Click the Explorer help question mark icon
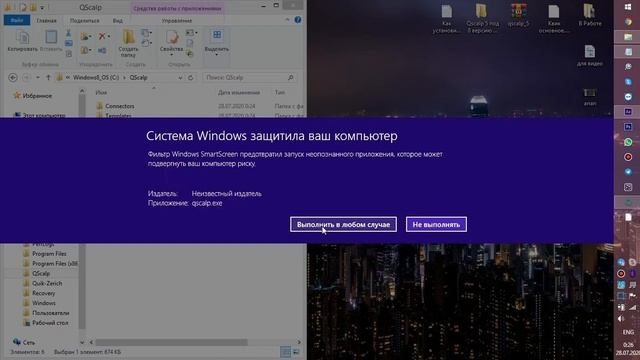Screen dimensions: 640x360 (x=298, y=20)
